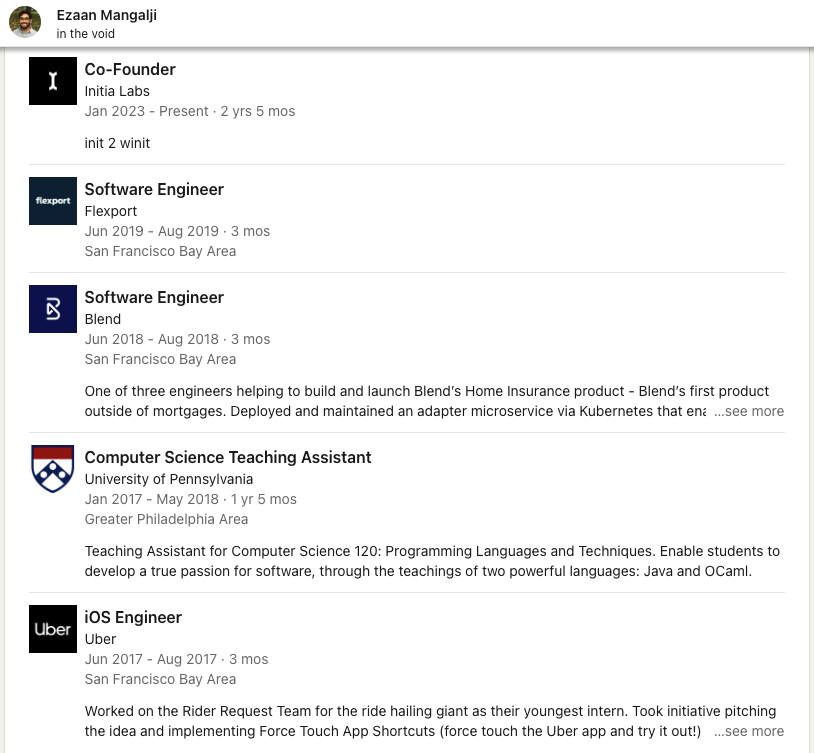Open the Flexport company logo
Viewport: 814px width, 753px height.
tap(53, 201)
